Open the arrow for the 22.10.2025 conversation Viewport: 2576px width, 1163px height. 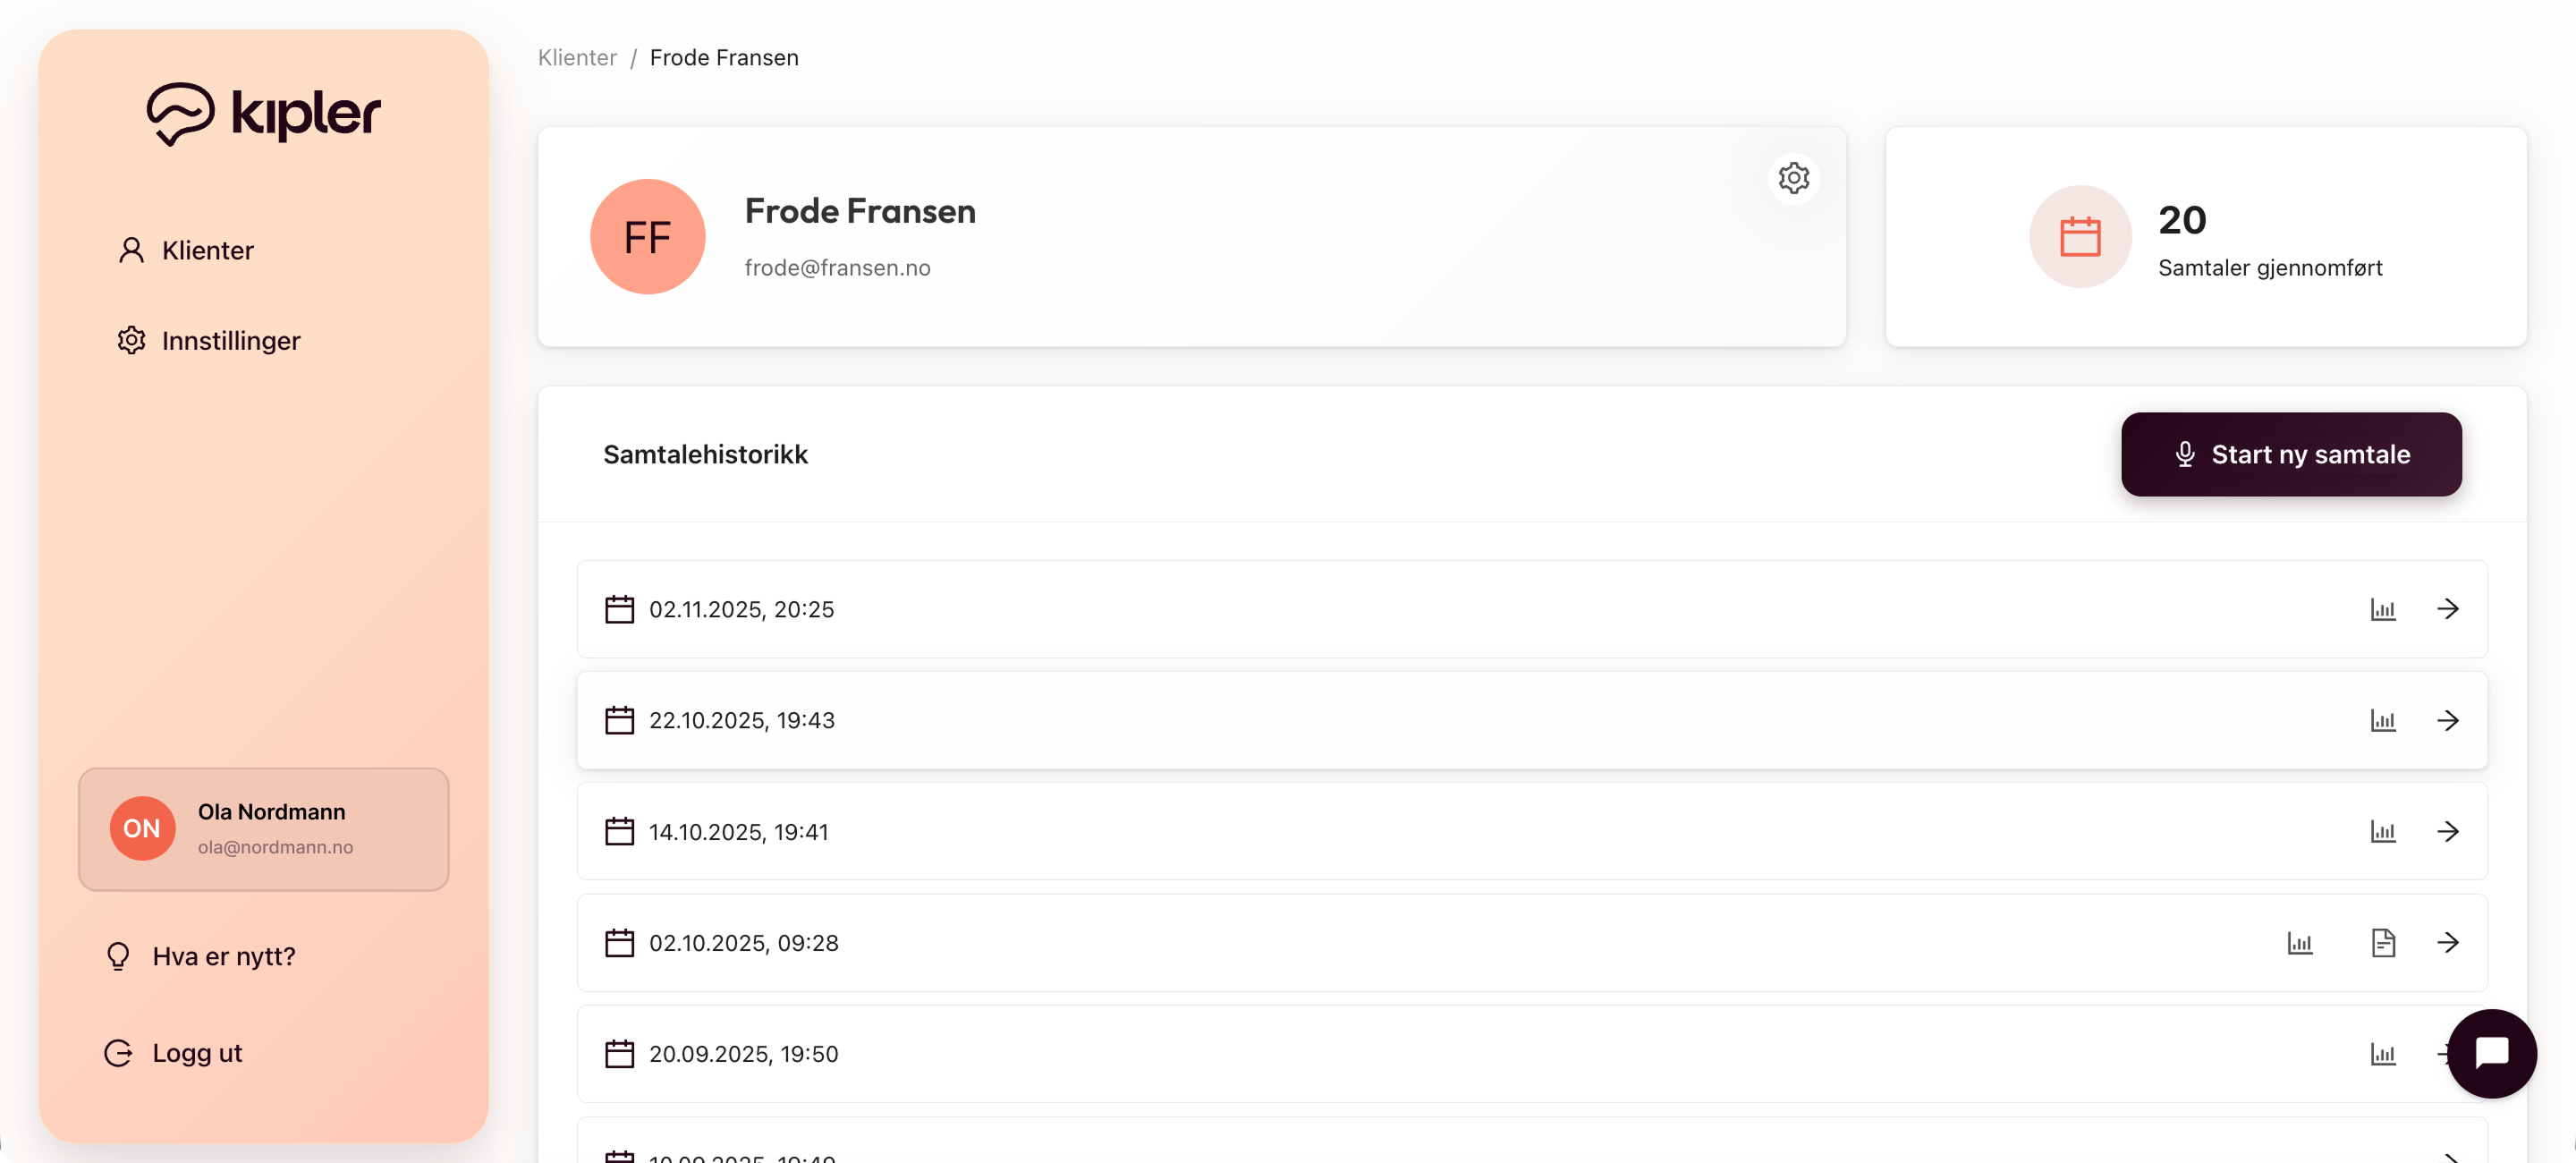2449,720
